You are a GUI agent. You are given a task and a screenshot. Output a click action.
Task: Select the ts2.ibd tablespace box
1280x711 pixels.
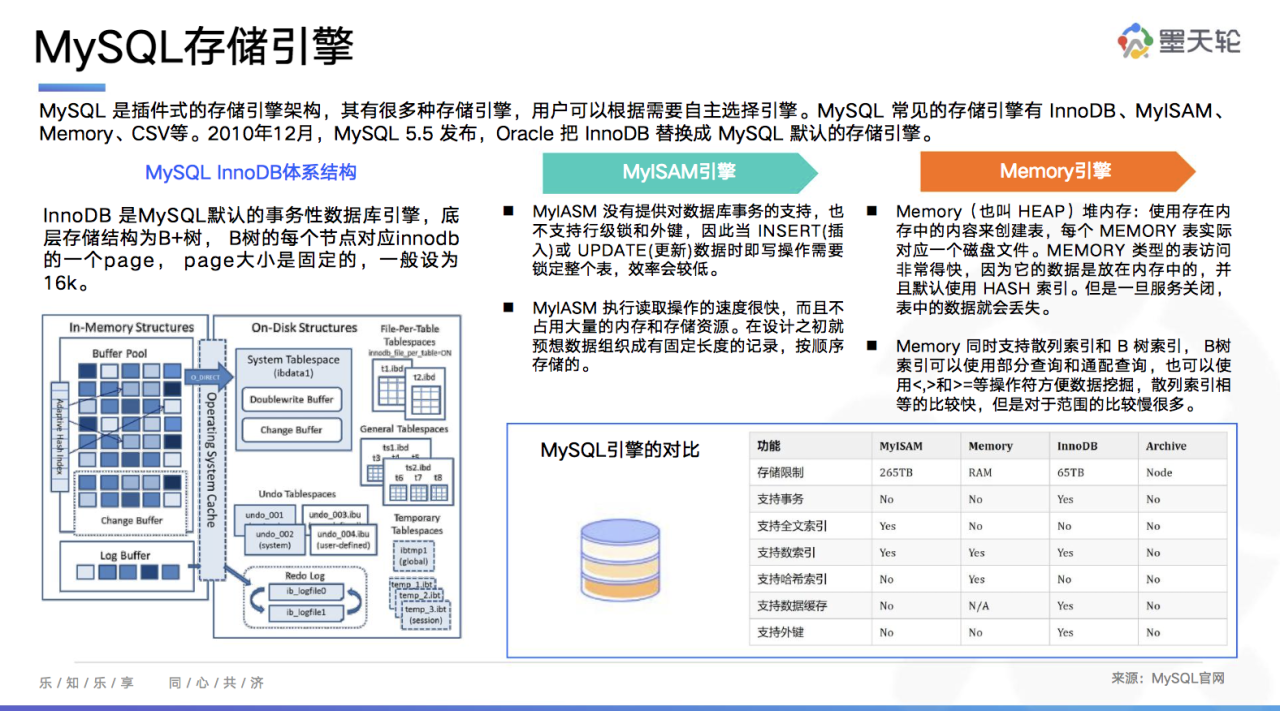[418, 480]
